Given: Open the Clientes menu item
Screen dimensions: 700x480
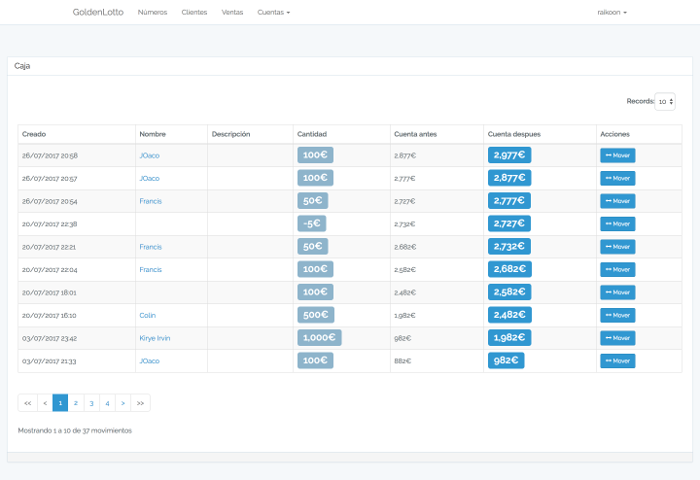Looking at the screenshot, I should pyautogui.click(x=194, y=13).
